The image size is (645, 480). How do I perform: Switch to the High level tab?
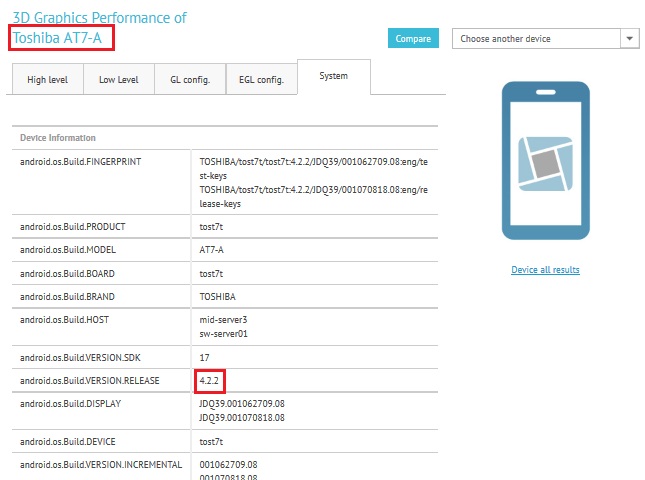48,79
